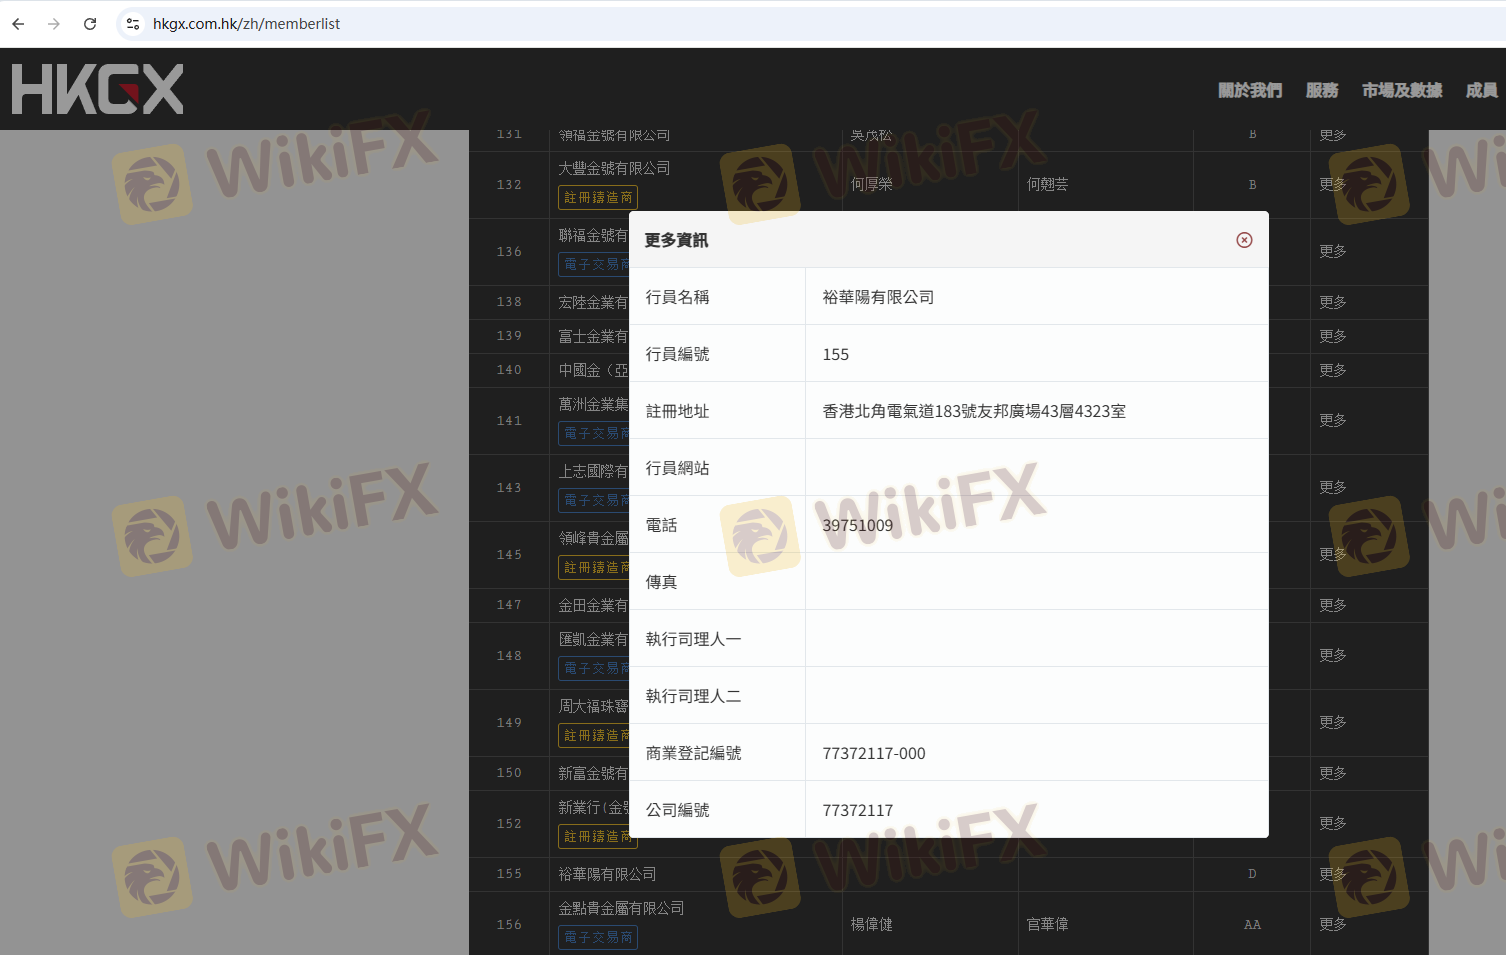Click 更多 for member row 147
The image size is (1506, 955).
tap(1333, 605)
